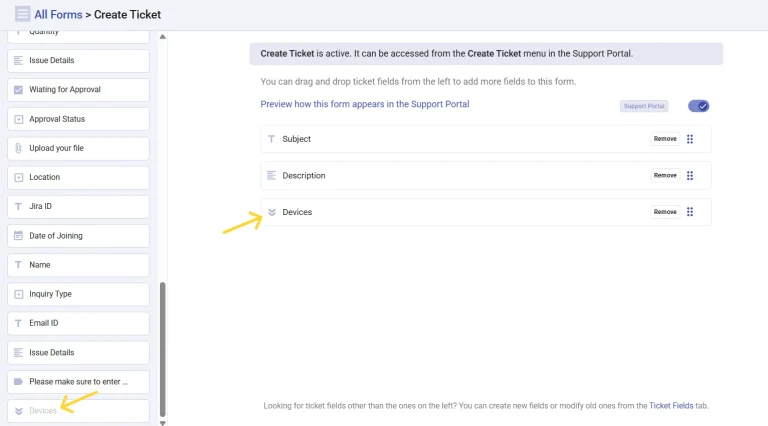The width and height of the screenshot is (768, 426).
Task: Click the Waiting for Approval checkbox icon
Action: [x=19, y=90]
